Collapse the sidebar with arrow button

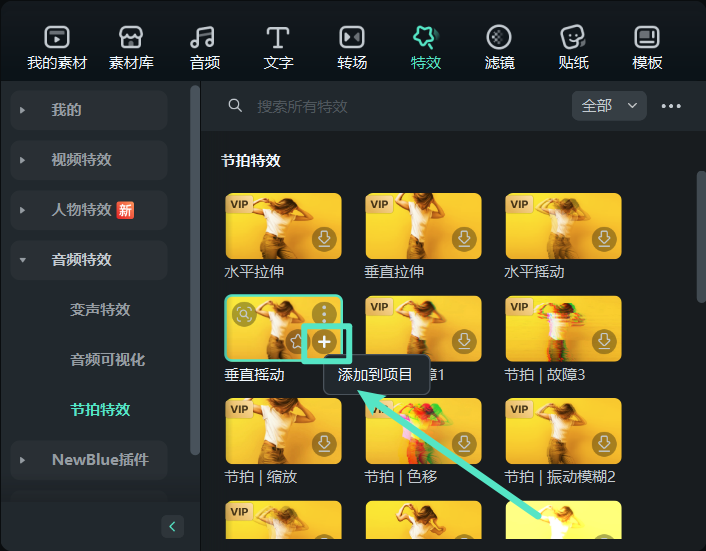pos(172,526)
